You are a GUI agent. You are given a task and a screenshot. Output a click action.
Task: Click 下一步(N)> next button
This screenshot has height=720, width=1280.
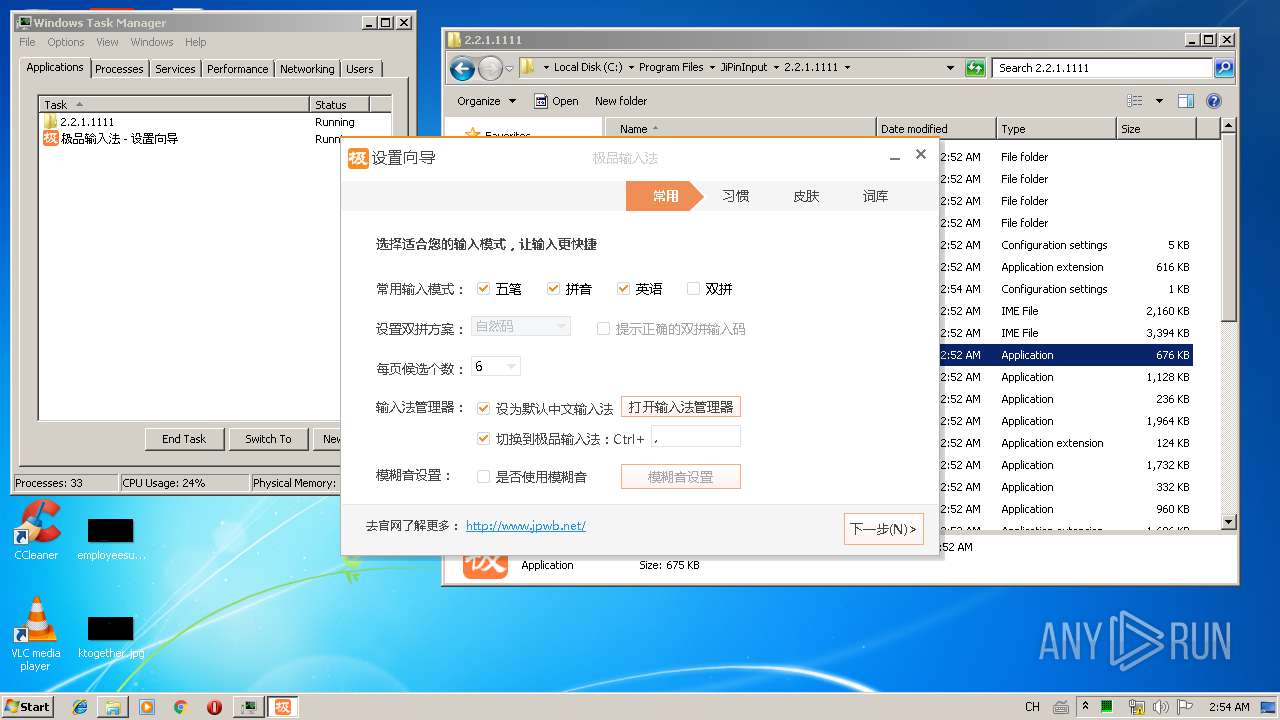tap(884, 529)
